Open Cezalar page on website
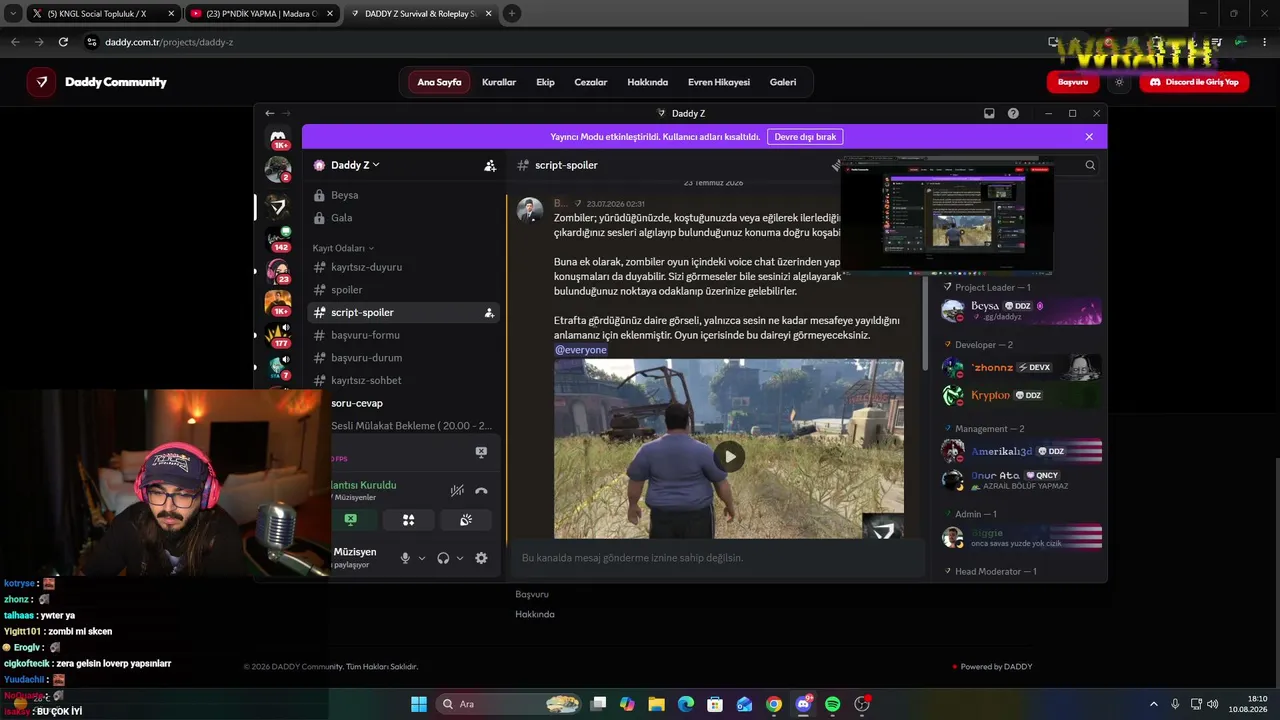1280x720 pixels. [x=591, y=82]
